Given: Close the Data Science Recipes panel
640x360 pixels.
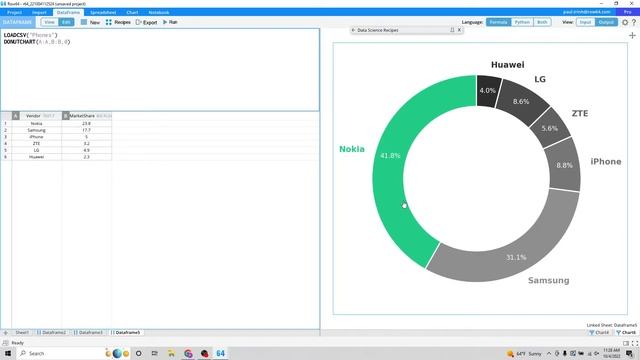Looking at the screenshot, I should [x=459, y=30].
